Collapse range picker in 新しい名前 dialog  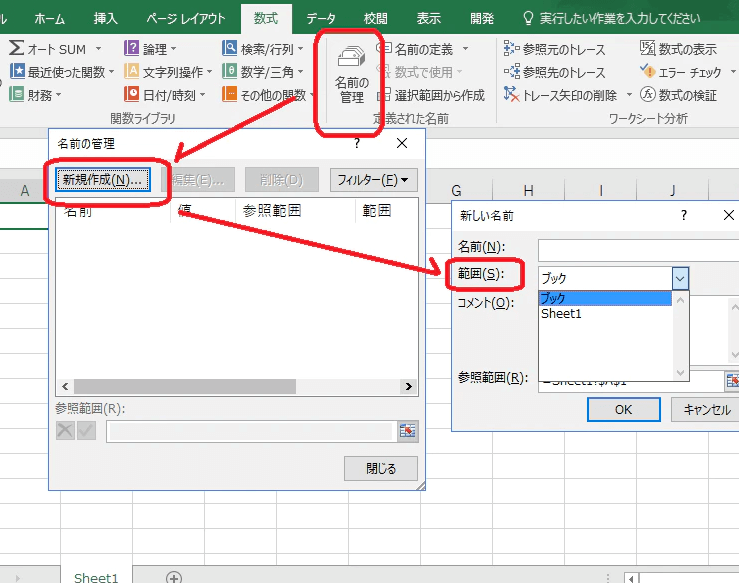(x=732, y=380)
